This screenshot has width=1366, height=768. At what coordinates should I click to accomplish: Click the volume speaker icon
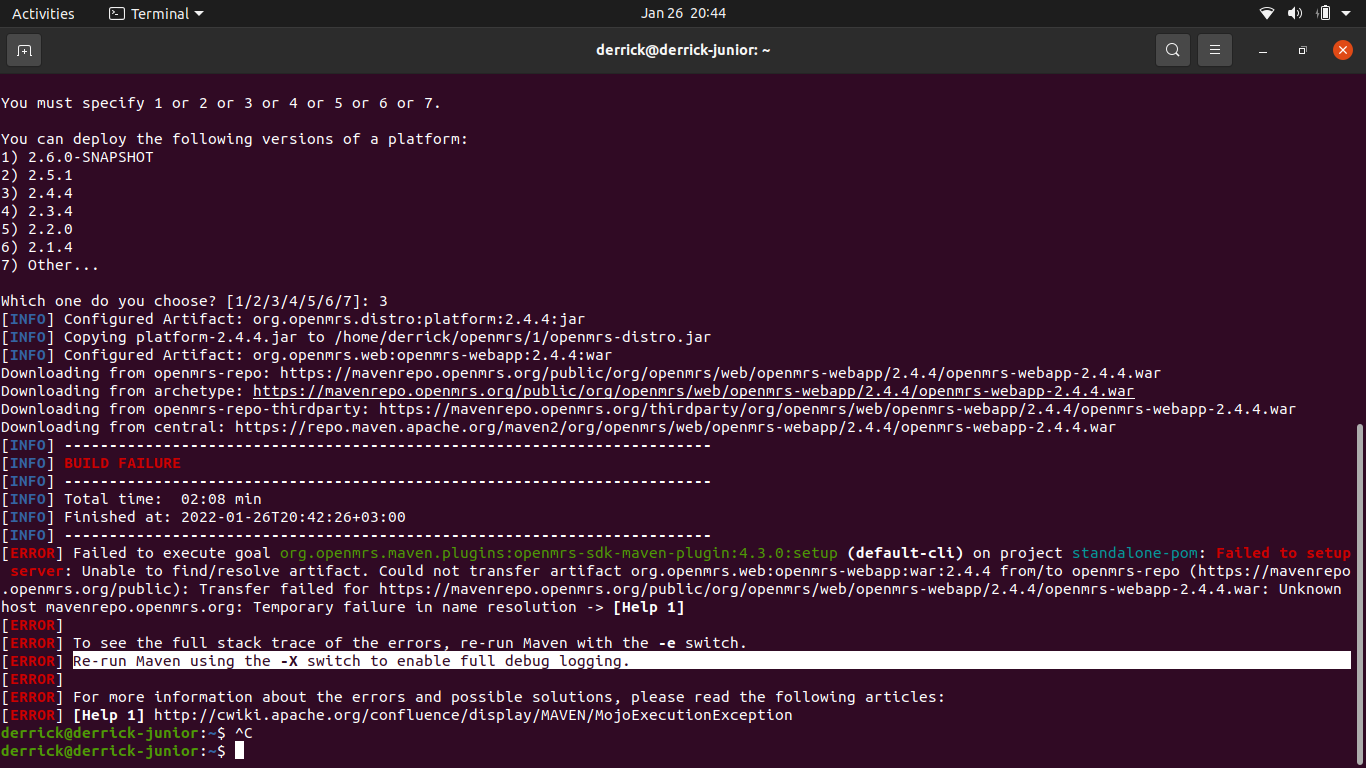click(x=1295, y=13)
